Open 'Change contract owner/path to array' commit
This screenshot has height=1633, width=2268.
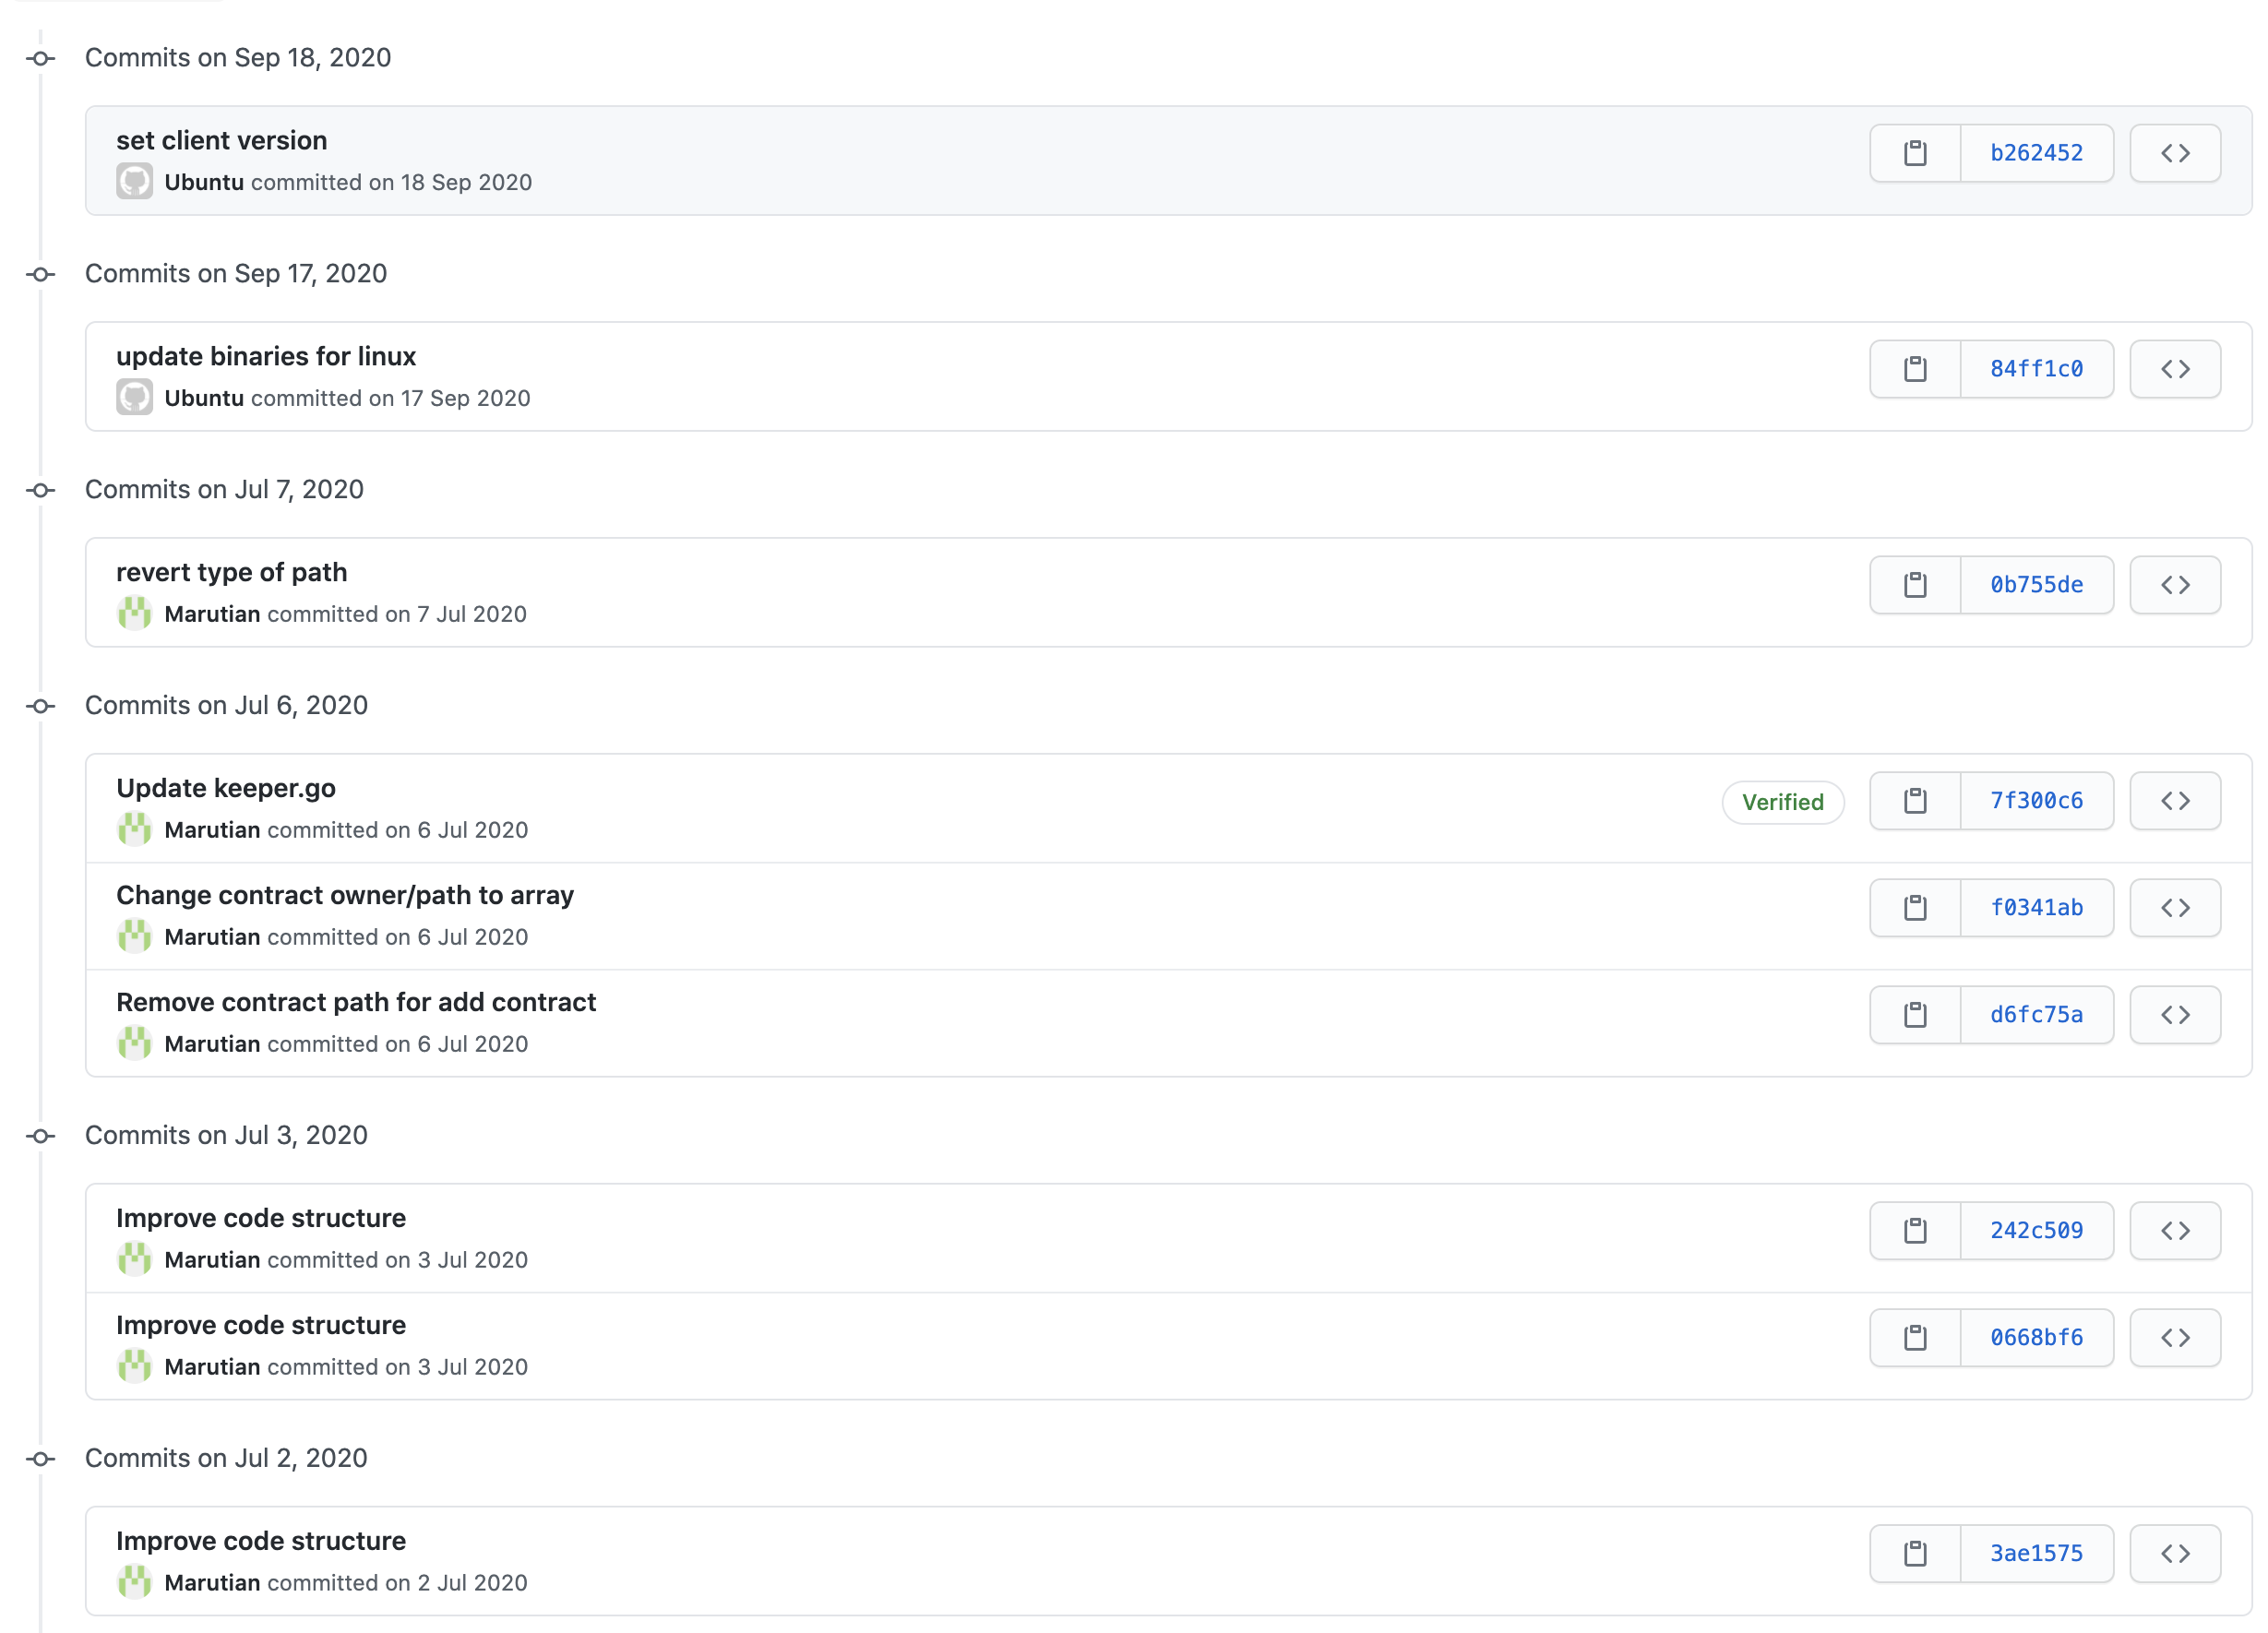(344, 896)
